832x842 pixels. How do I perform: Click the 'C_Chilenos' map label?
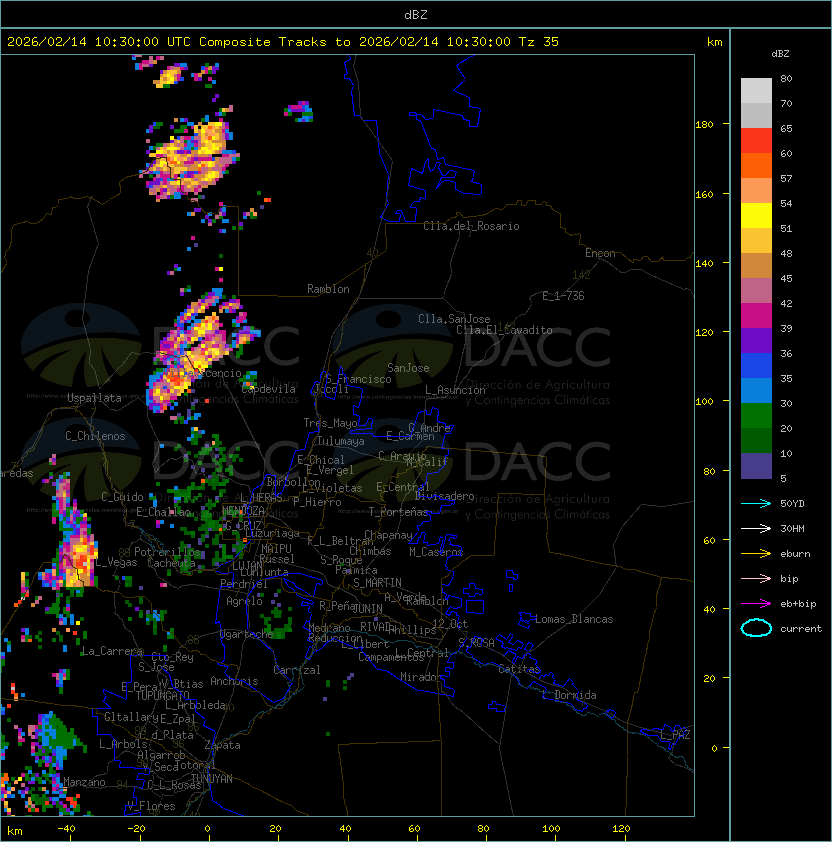[95, 436]
